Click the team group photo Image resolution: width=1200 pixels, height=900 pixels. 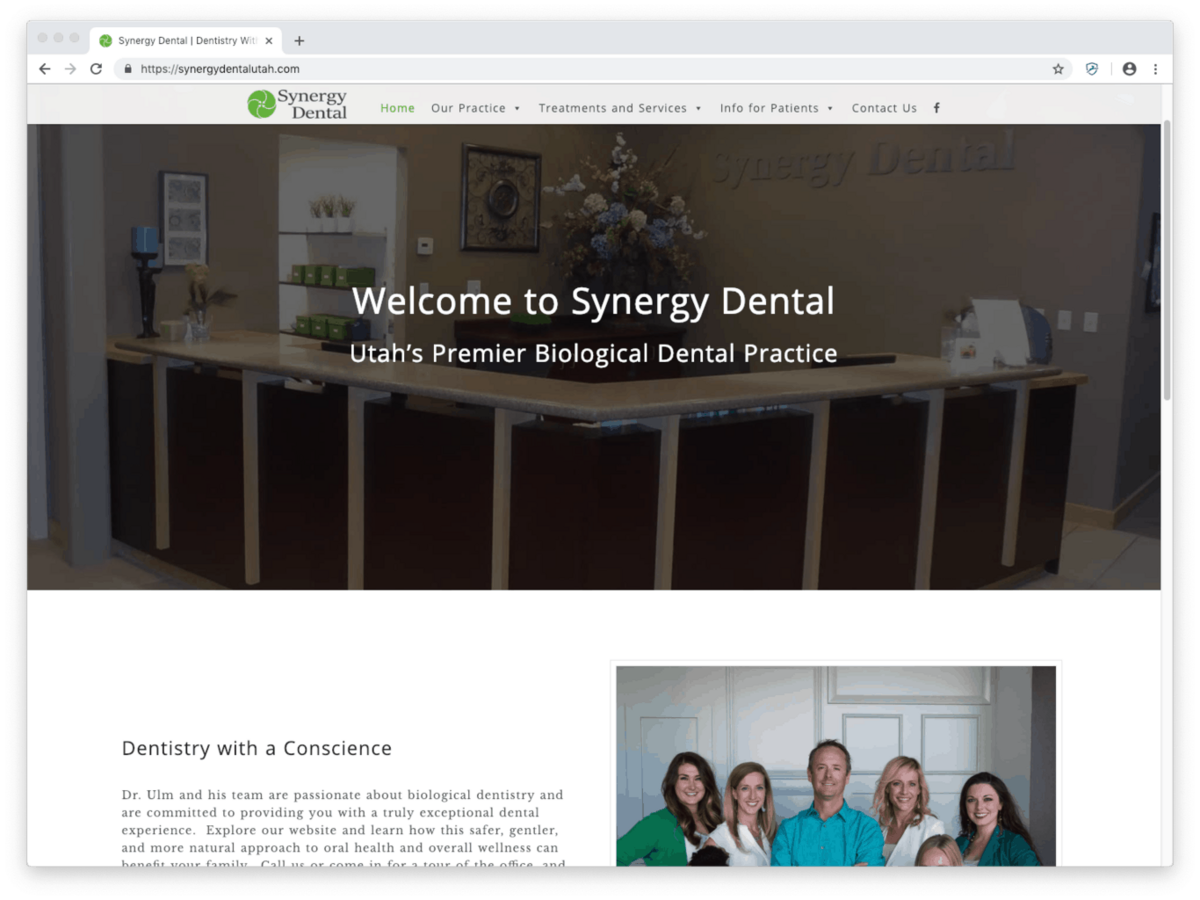tap(836, 766)
